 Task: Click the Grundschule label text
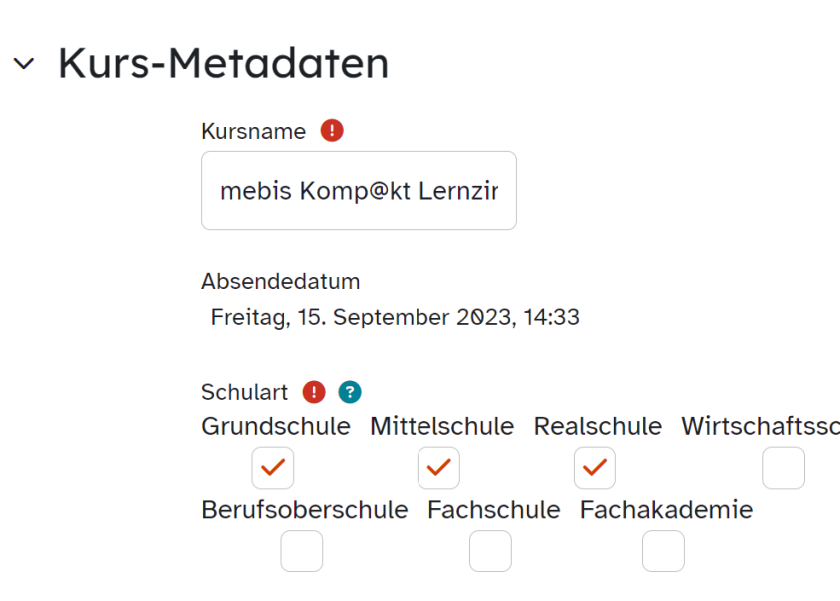pyautogui.click(x=276, y=426)
